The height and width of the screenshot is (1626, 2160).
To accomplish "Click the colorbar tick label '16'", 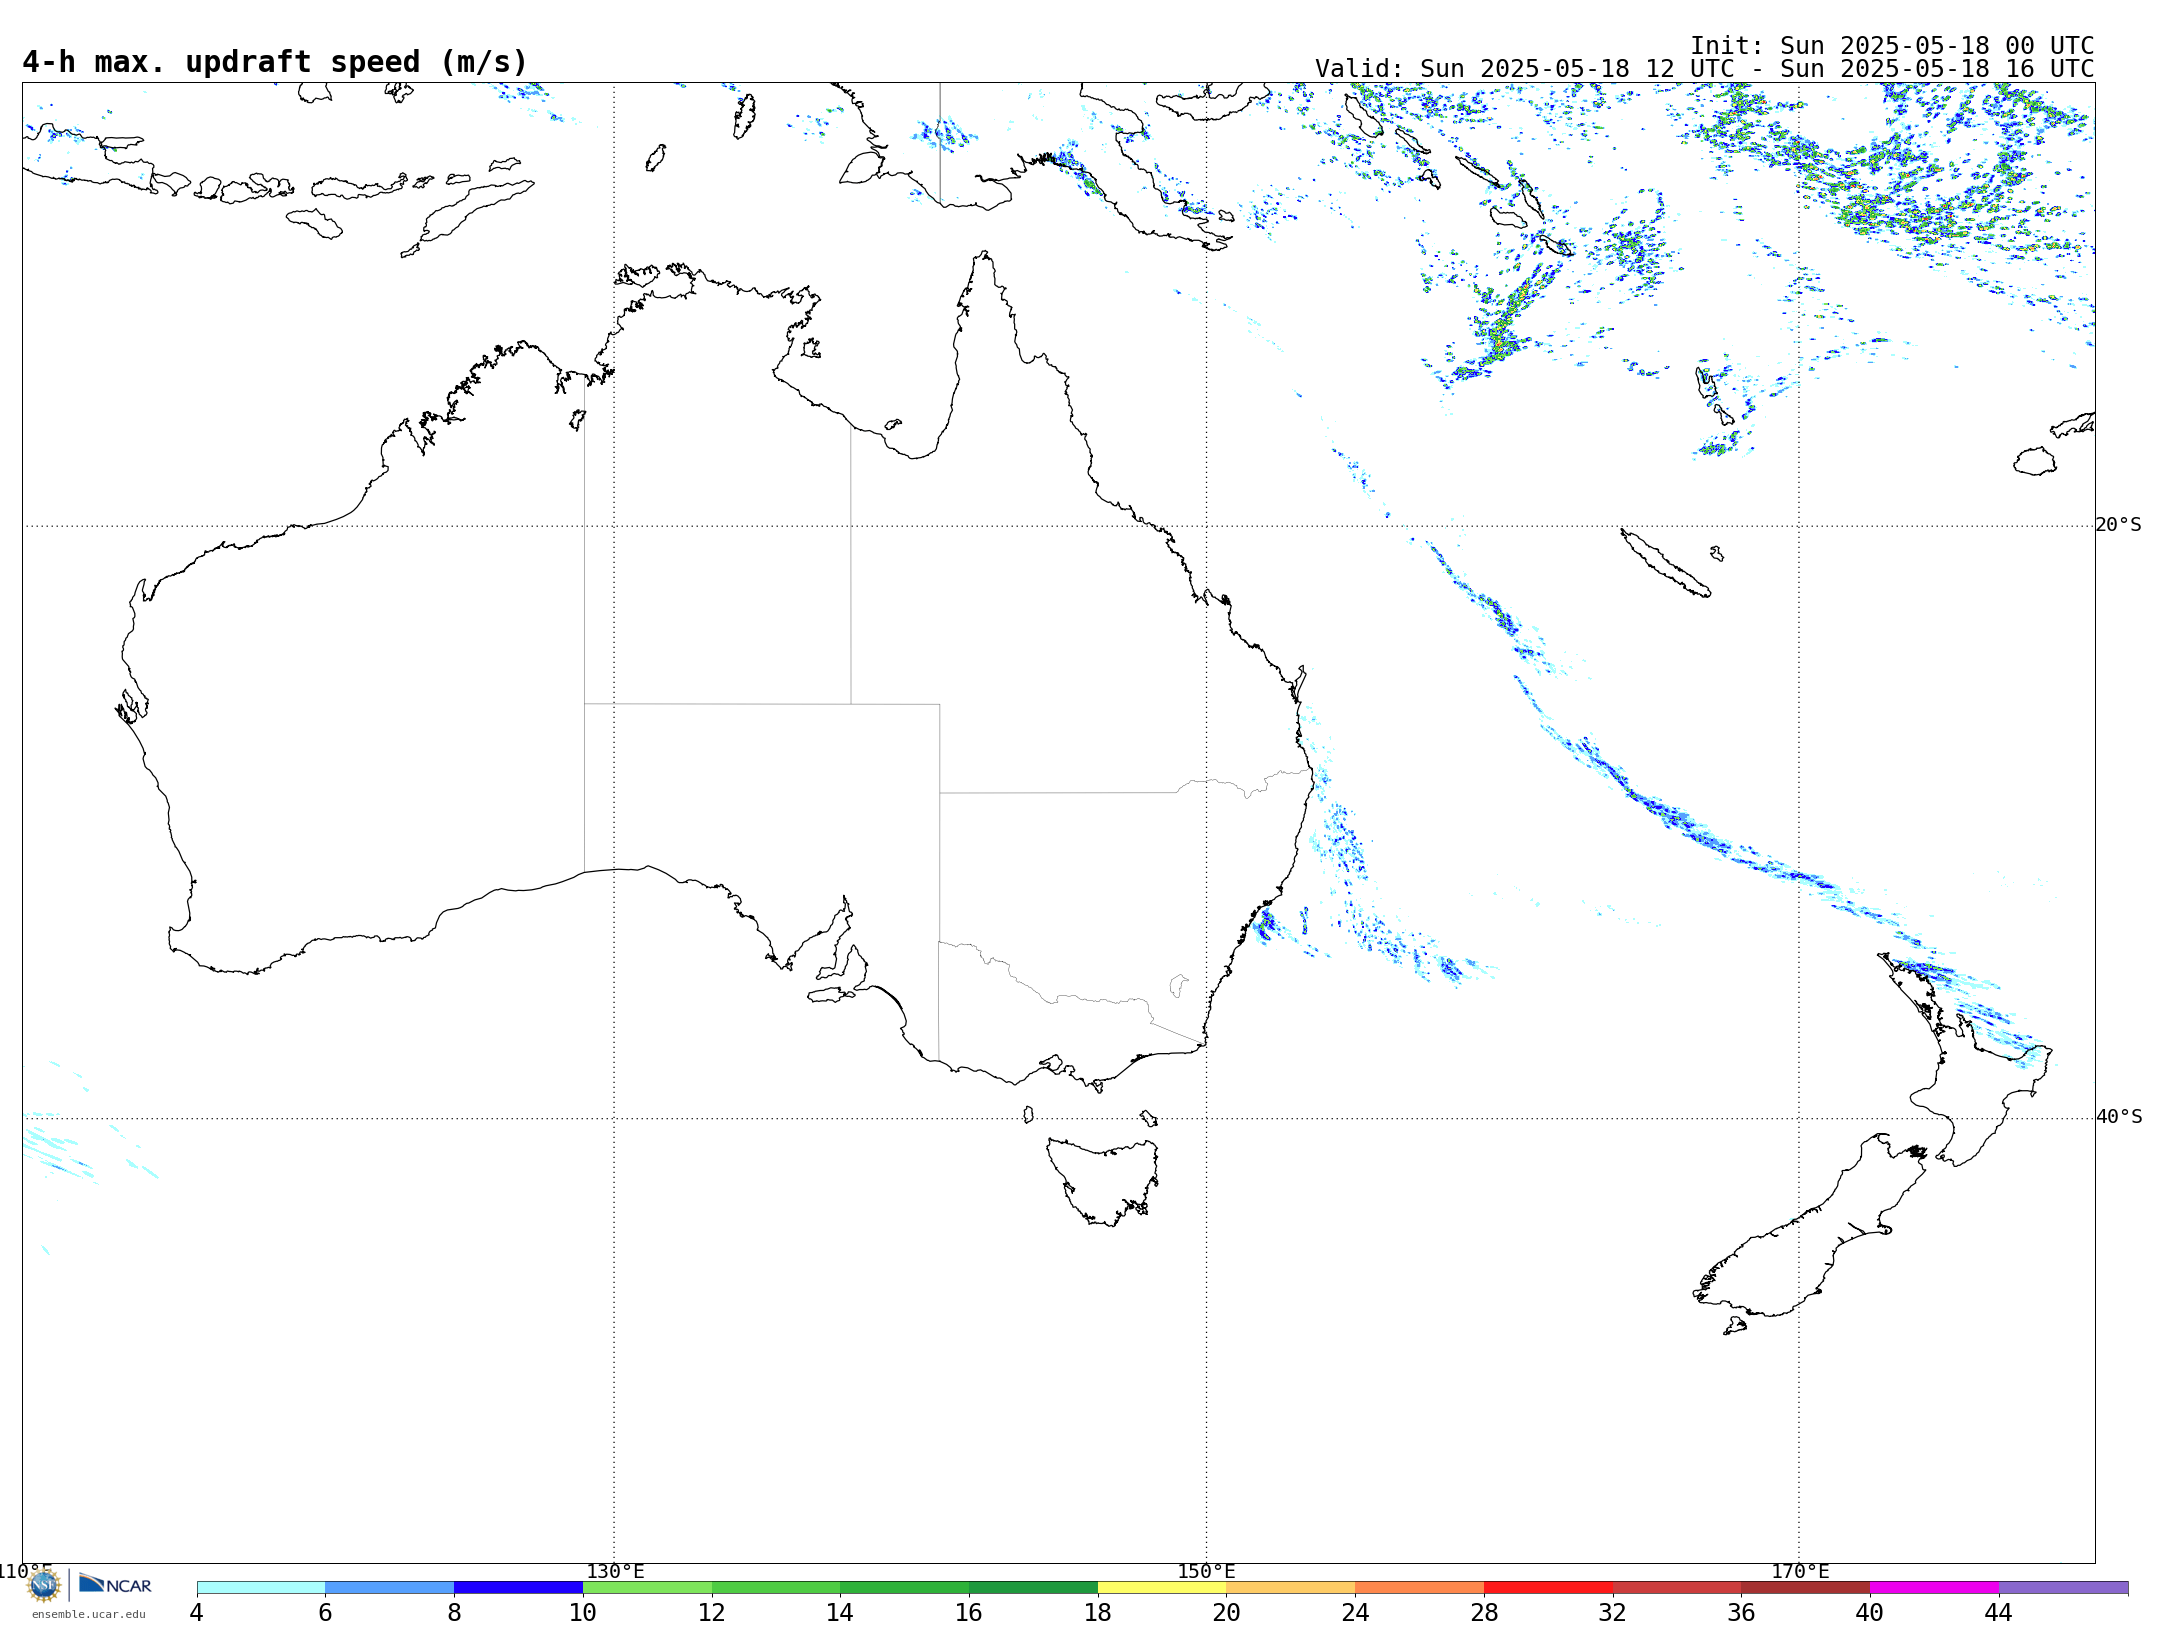I will point(969,1613).
